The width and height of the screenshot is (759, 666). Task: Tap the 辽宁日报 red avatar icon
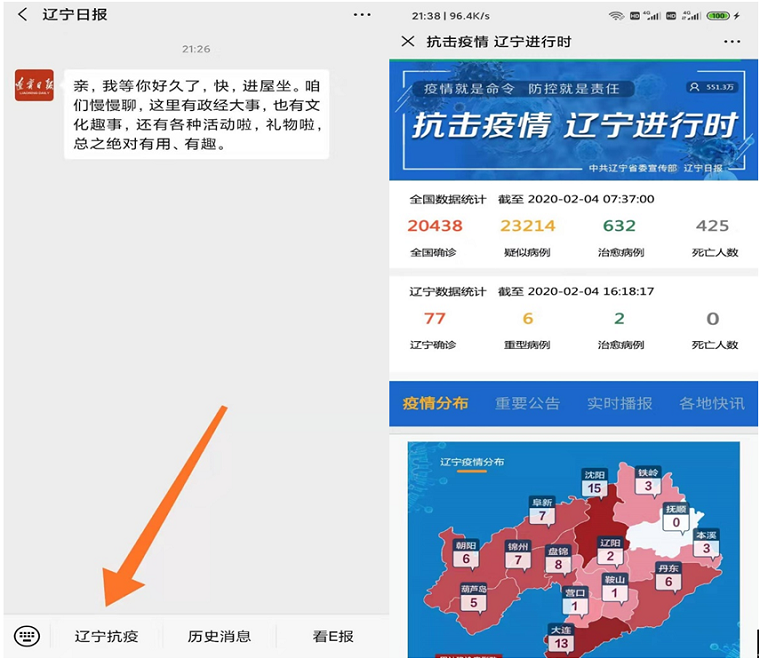click(34, 86)
